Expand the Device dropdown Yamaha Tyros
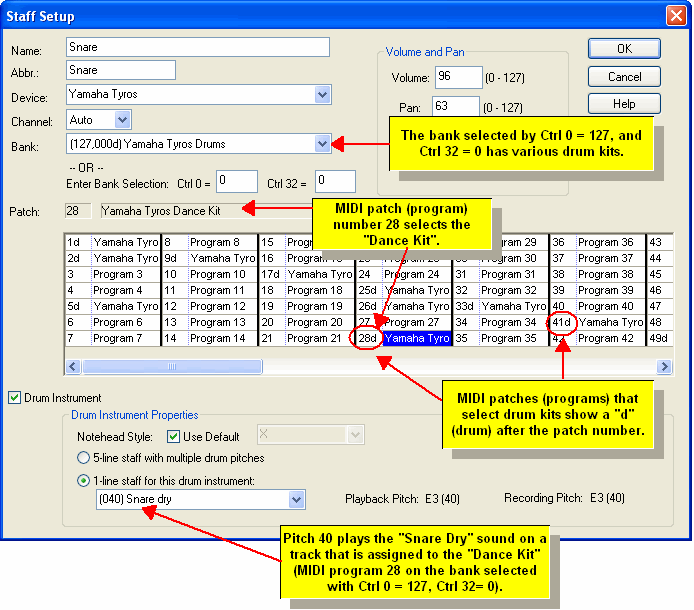The width and height of the screenshot is (694, 610). tap(322, 95)
